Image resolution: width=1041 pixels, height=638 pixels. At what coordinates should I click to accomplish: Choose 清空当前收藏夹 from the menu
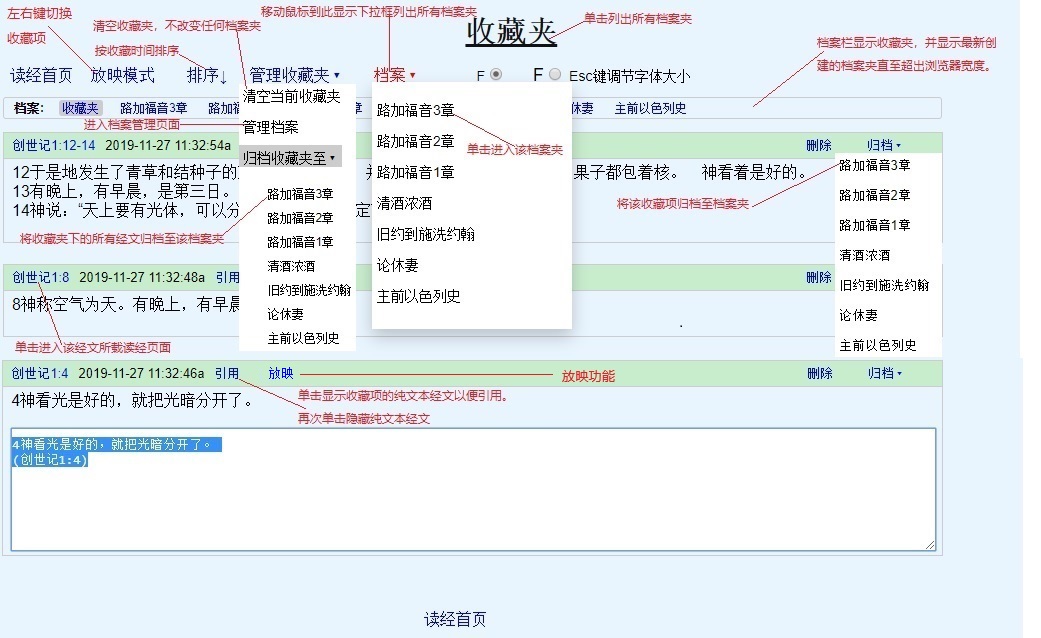[291, 97]
